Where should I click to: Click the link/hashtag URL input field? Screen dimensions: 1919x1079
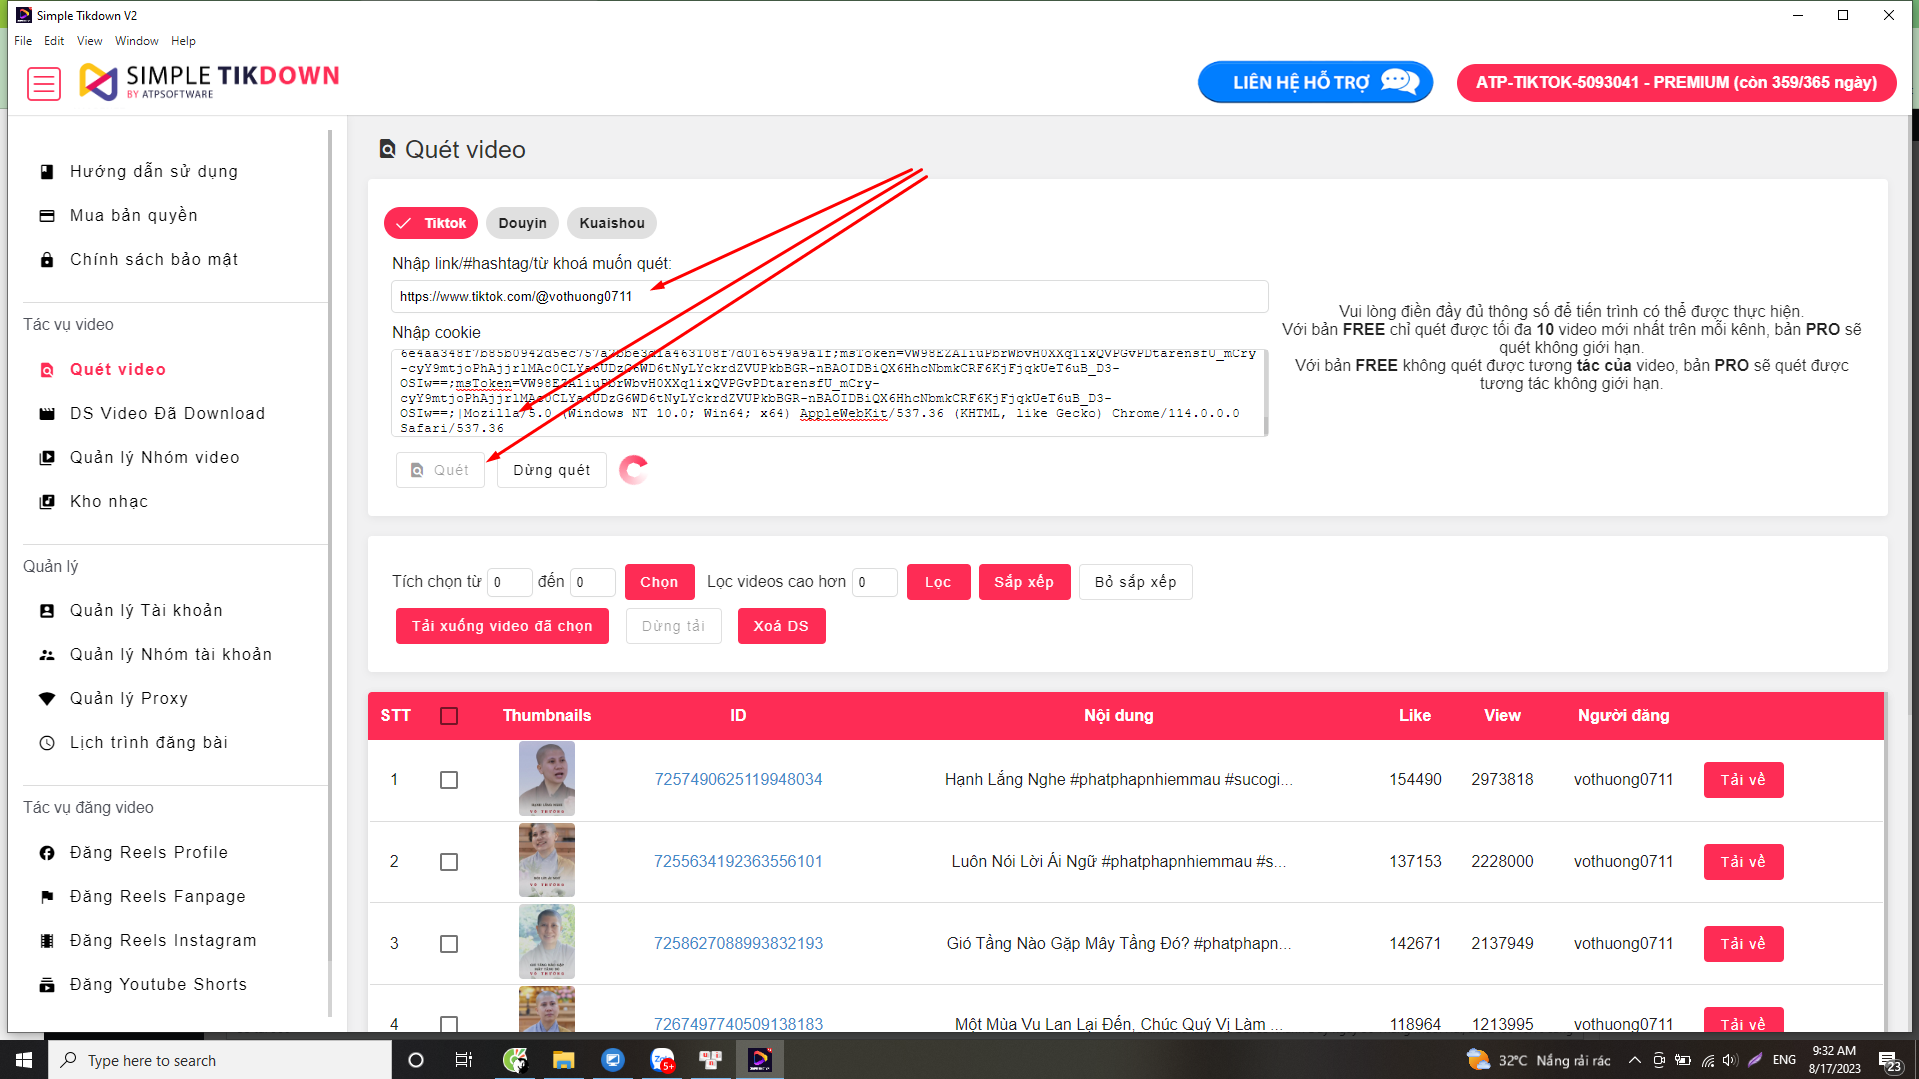coord(830,297)
